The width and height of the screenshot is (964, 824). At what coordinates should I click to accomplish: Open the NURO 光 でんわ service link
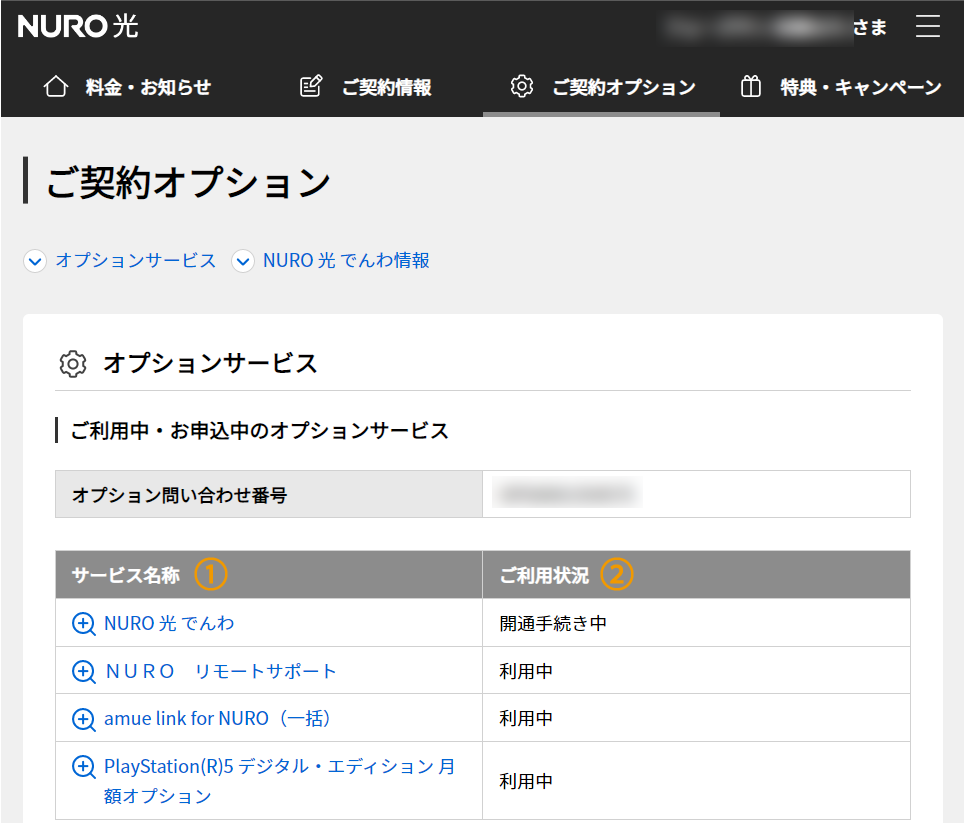click(x=169, y=624)
